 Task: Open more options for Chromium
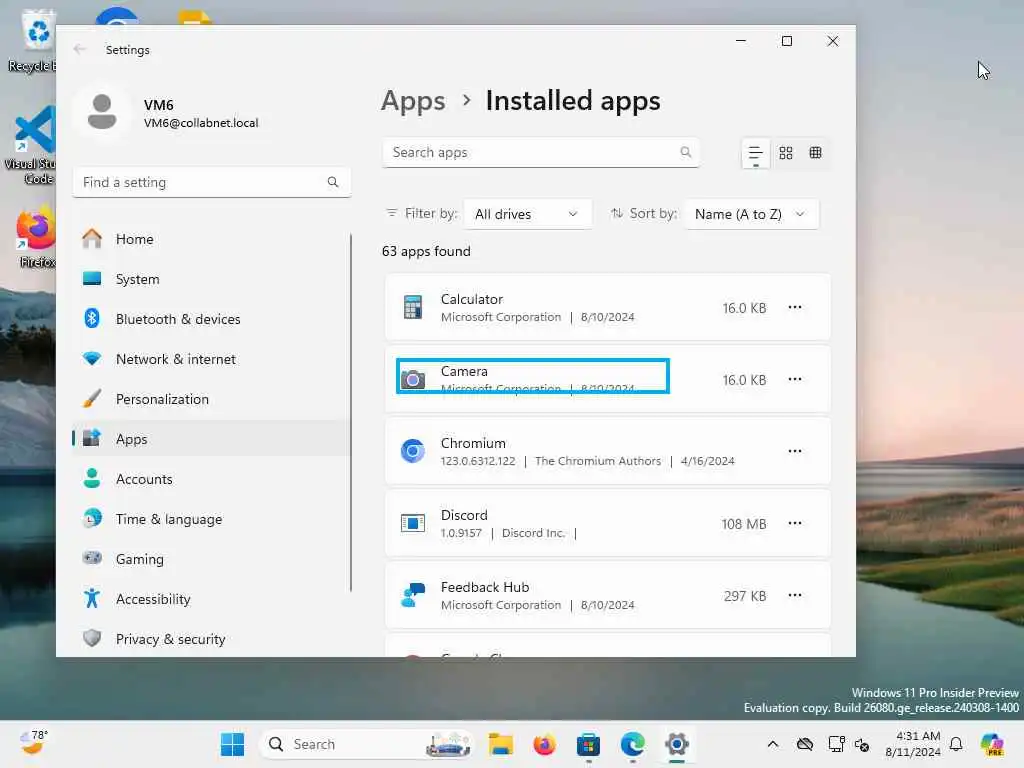pyautogui.click(x=795, y=451)
